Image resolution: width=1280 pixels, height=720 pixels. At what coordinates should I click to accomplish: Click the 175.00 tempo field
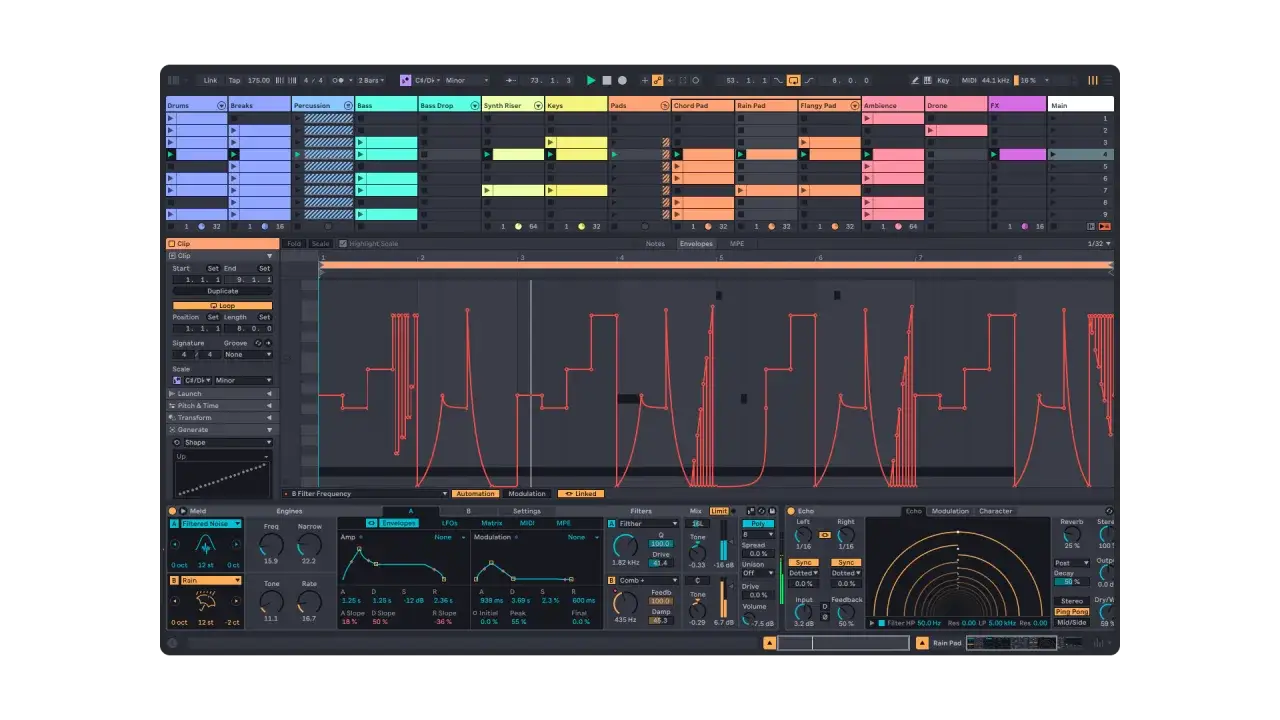click(x=259, y=80)
